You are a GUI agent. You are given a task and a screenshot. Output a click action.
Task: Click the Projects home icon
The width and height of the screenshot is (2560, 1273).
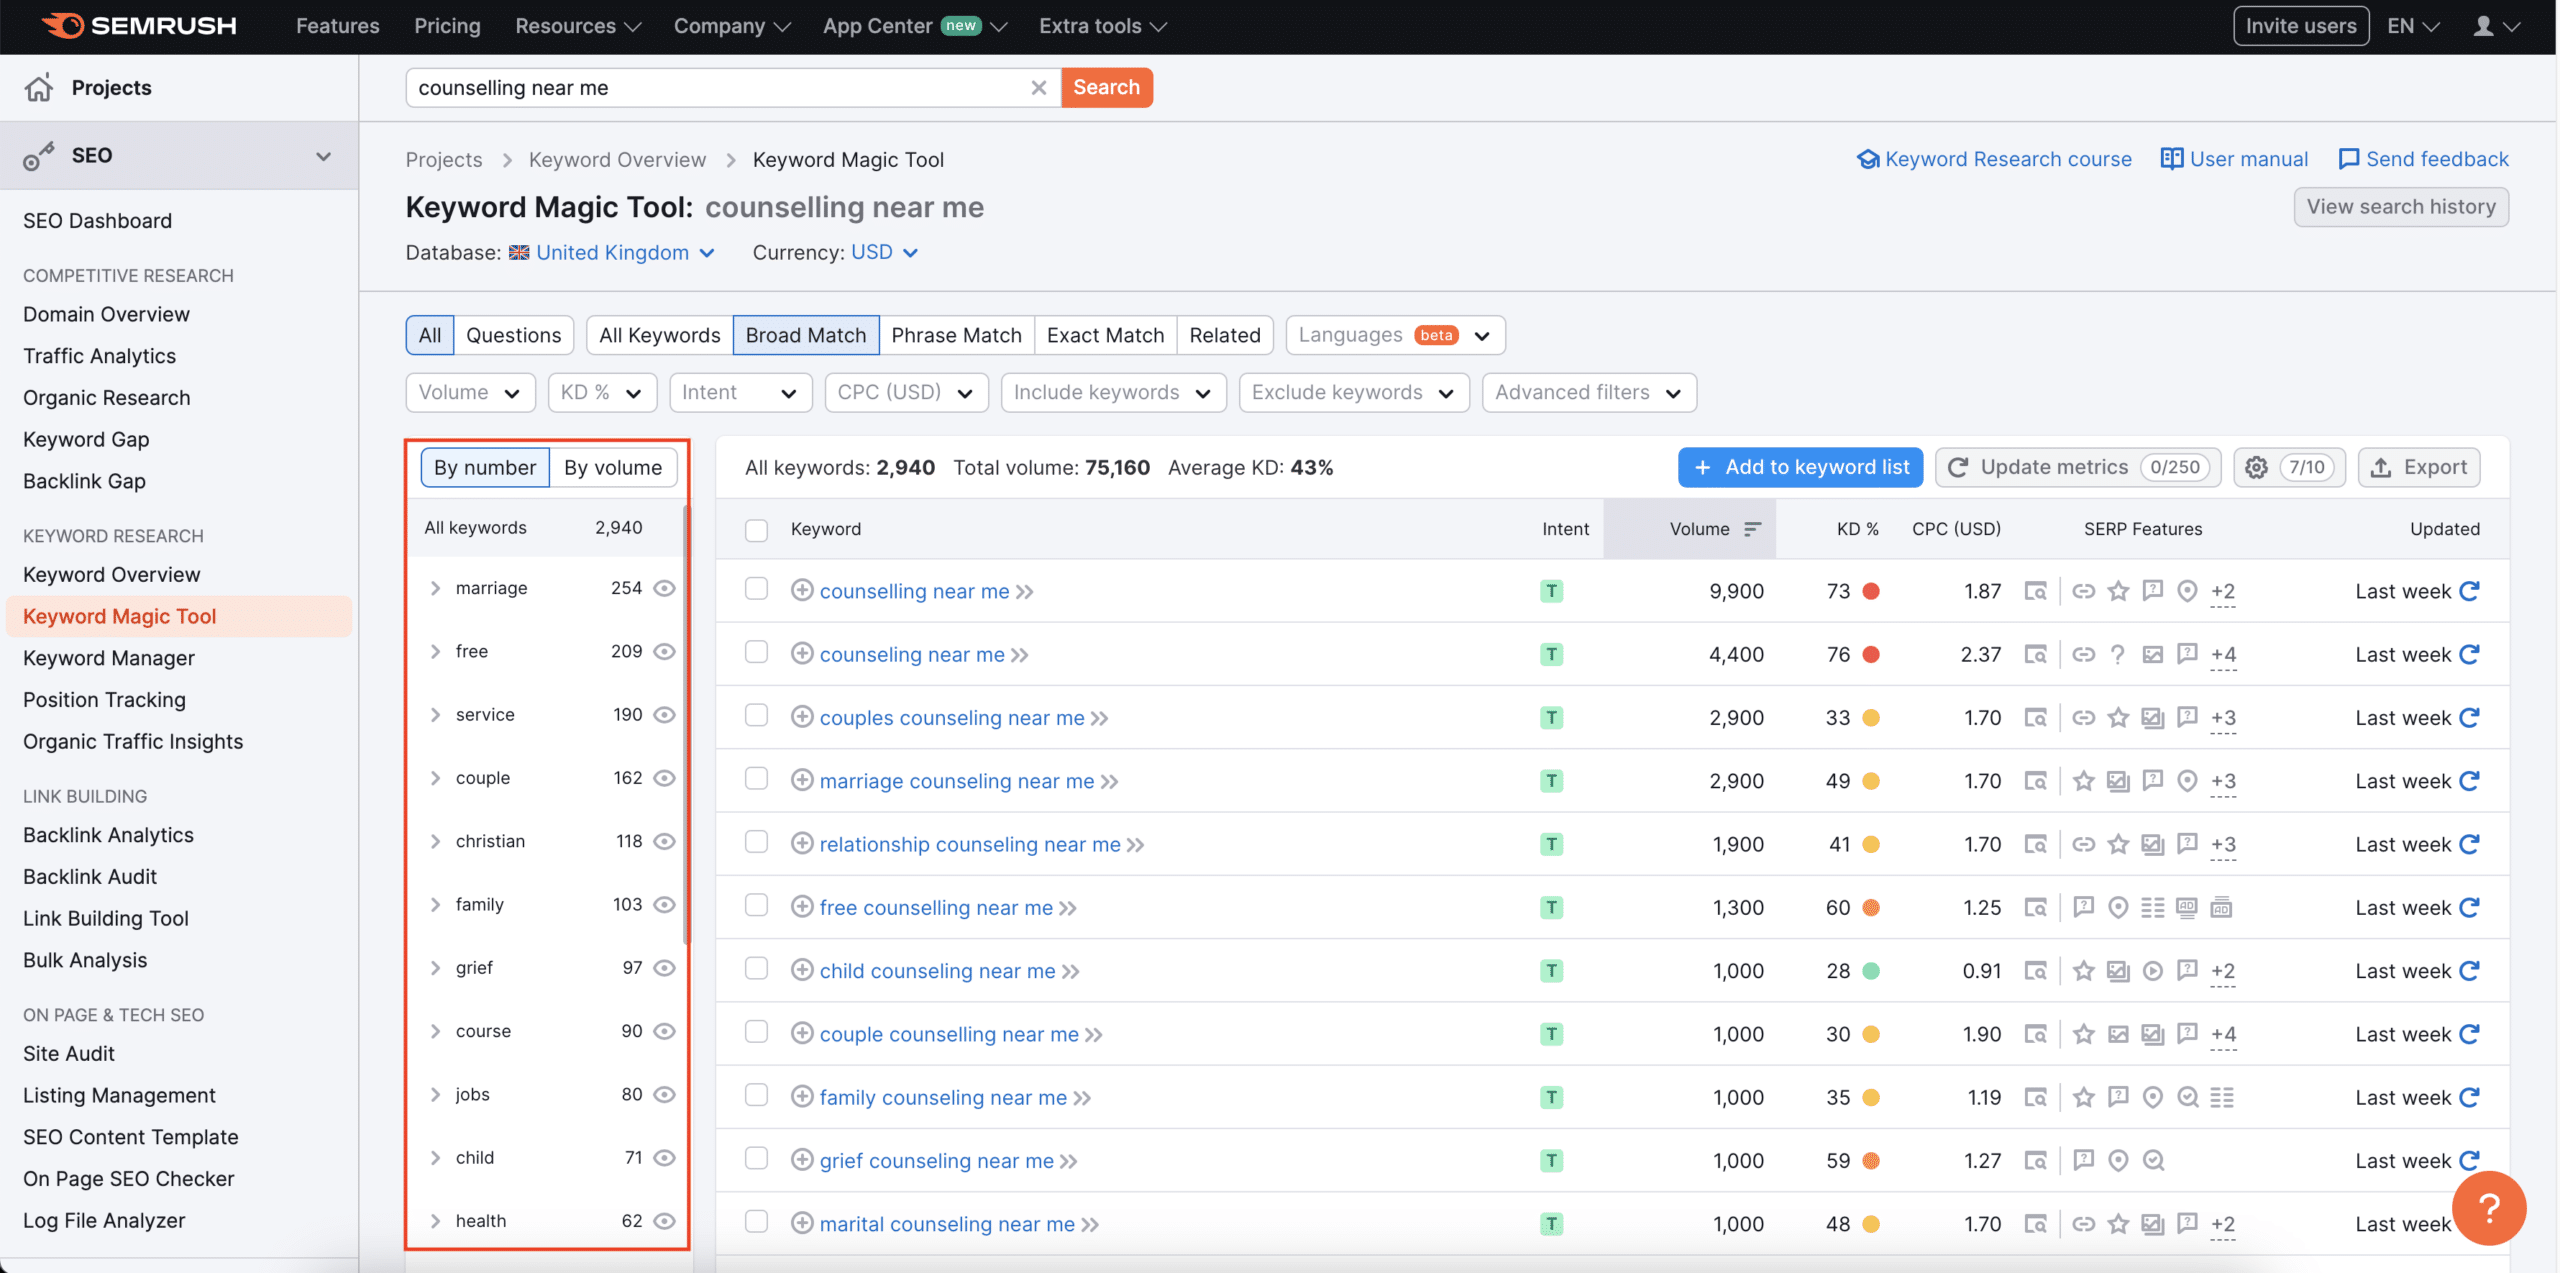click(39, 88)
